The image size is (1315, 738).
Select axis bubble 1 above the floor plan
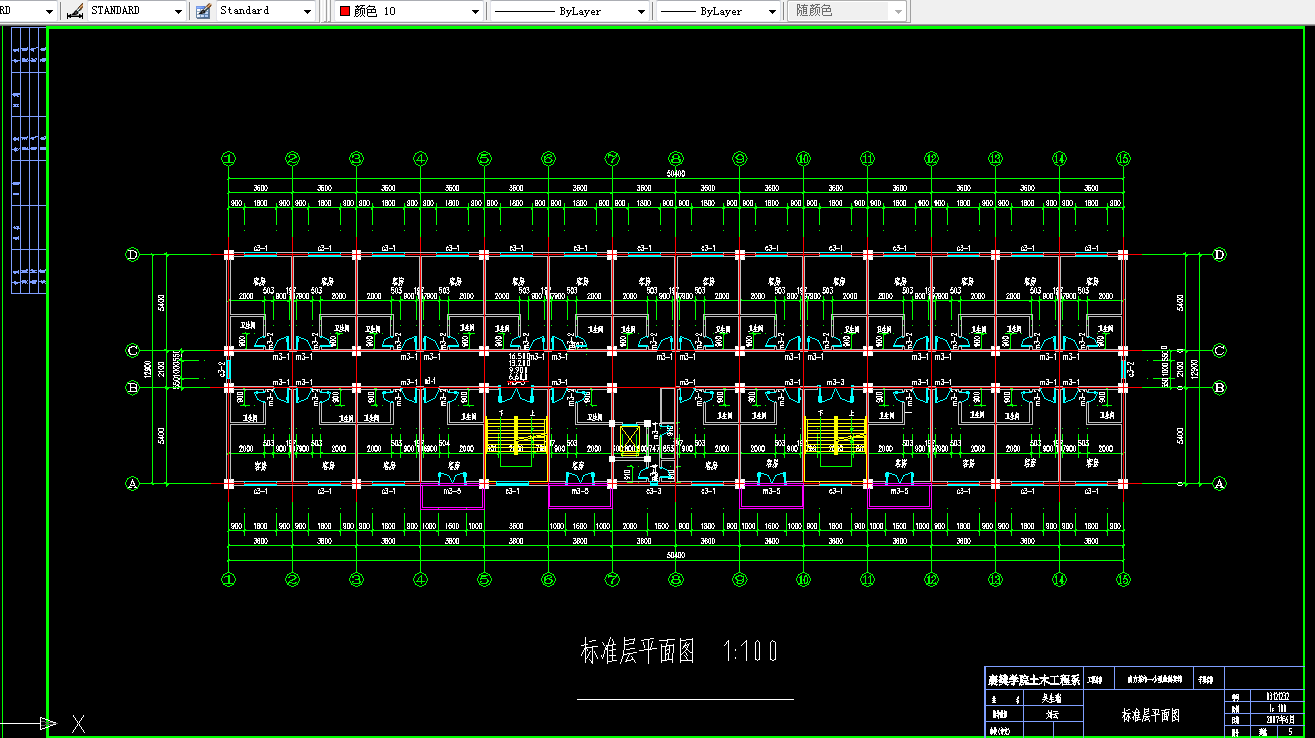(228, 158)
